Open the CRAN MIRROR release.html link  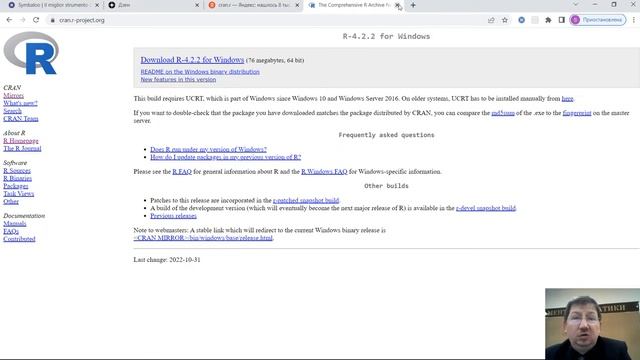click(203, 238)
